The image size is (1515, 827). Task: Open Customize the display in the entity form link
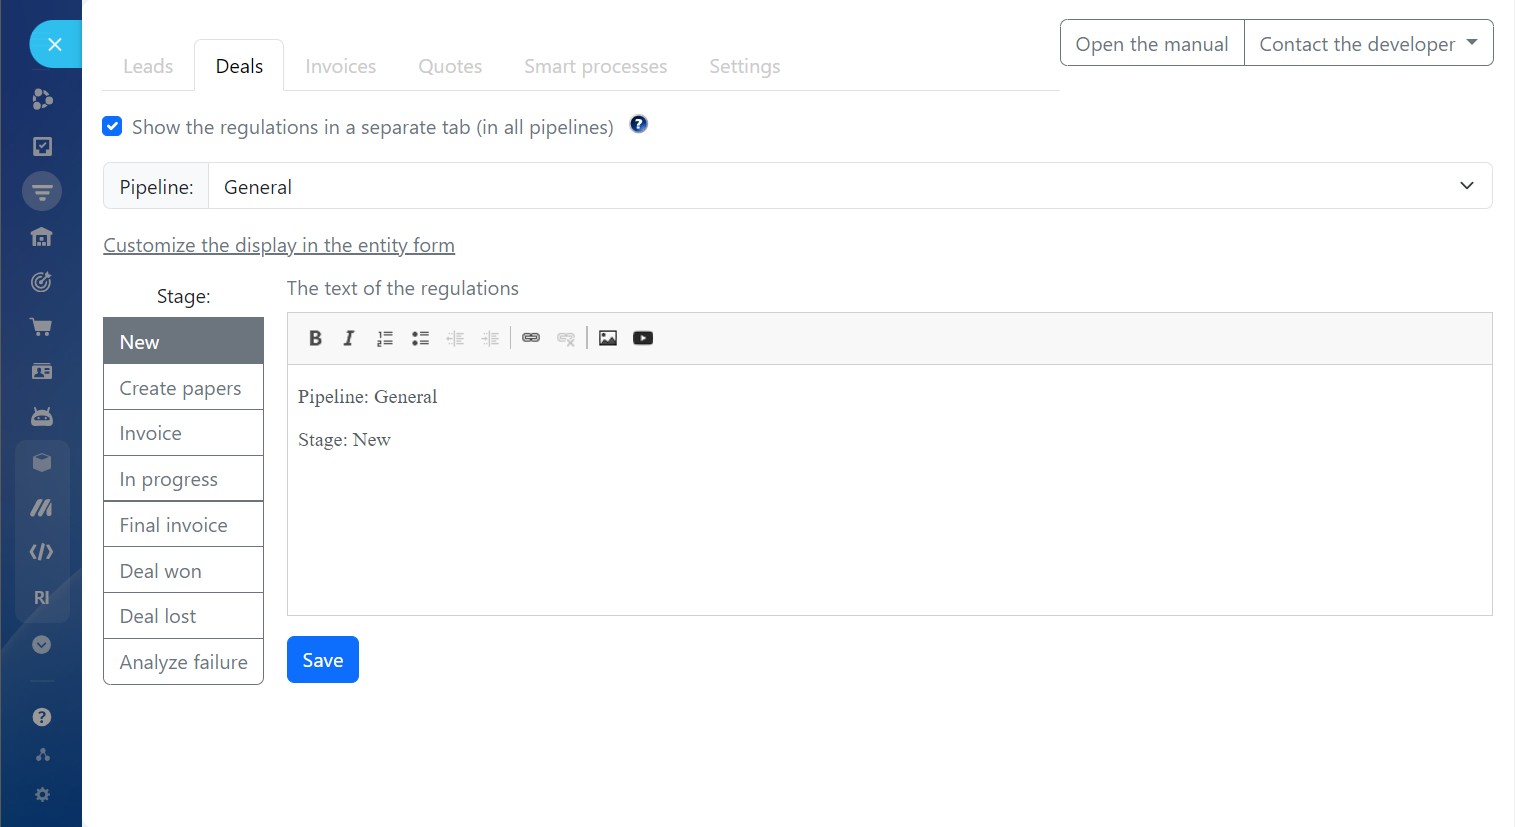tap(279, 245)
